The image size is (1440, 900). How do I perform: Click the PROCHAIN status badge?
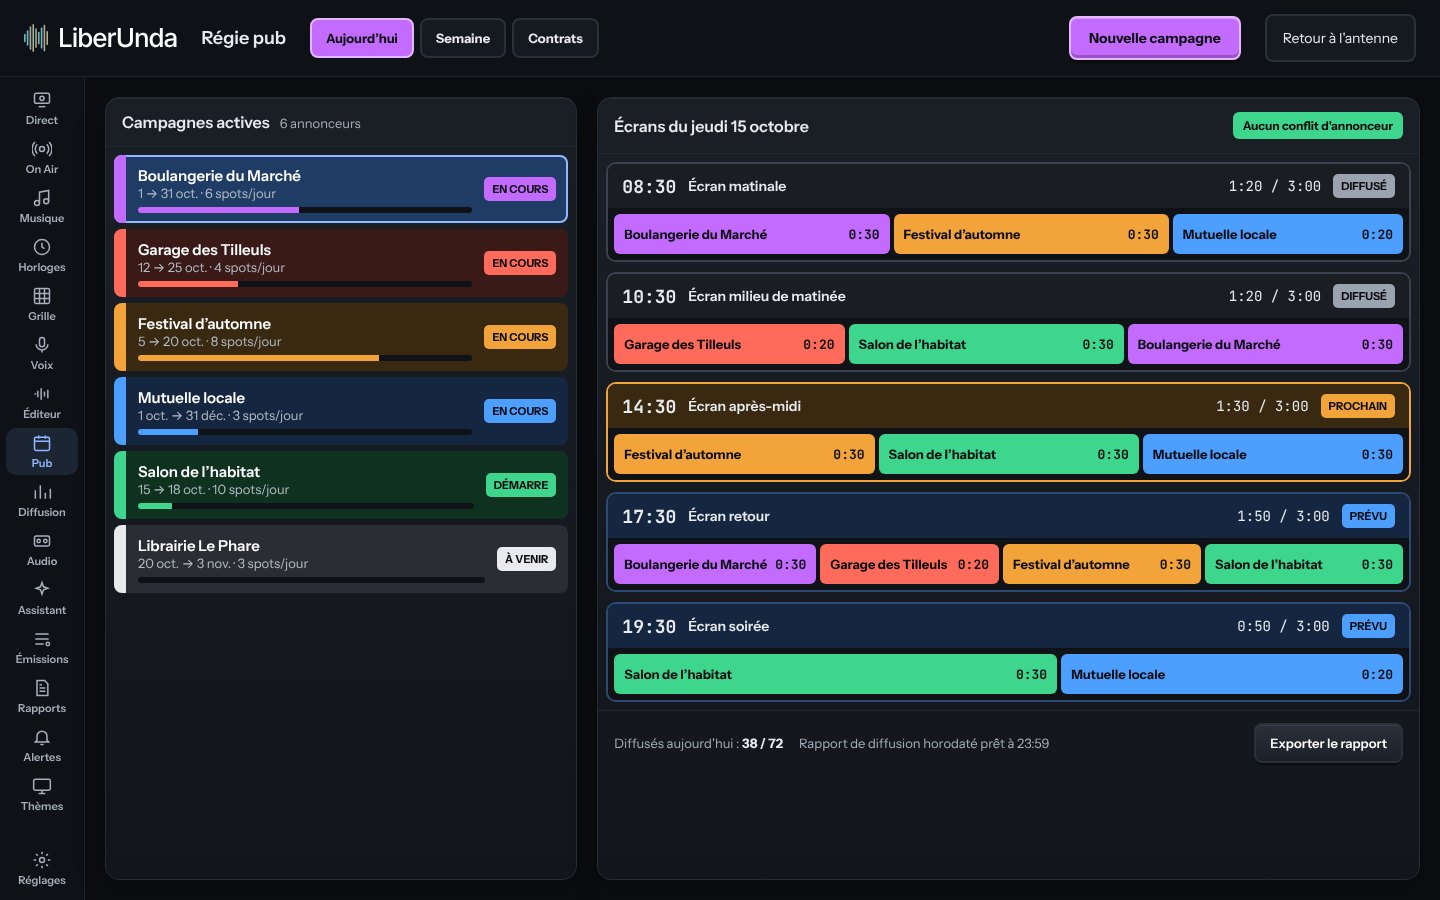1357,406
